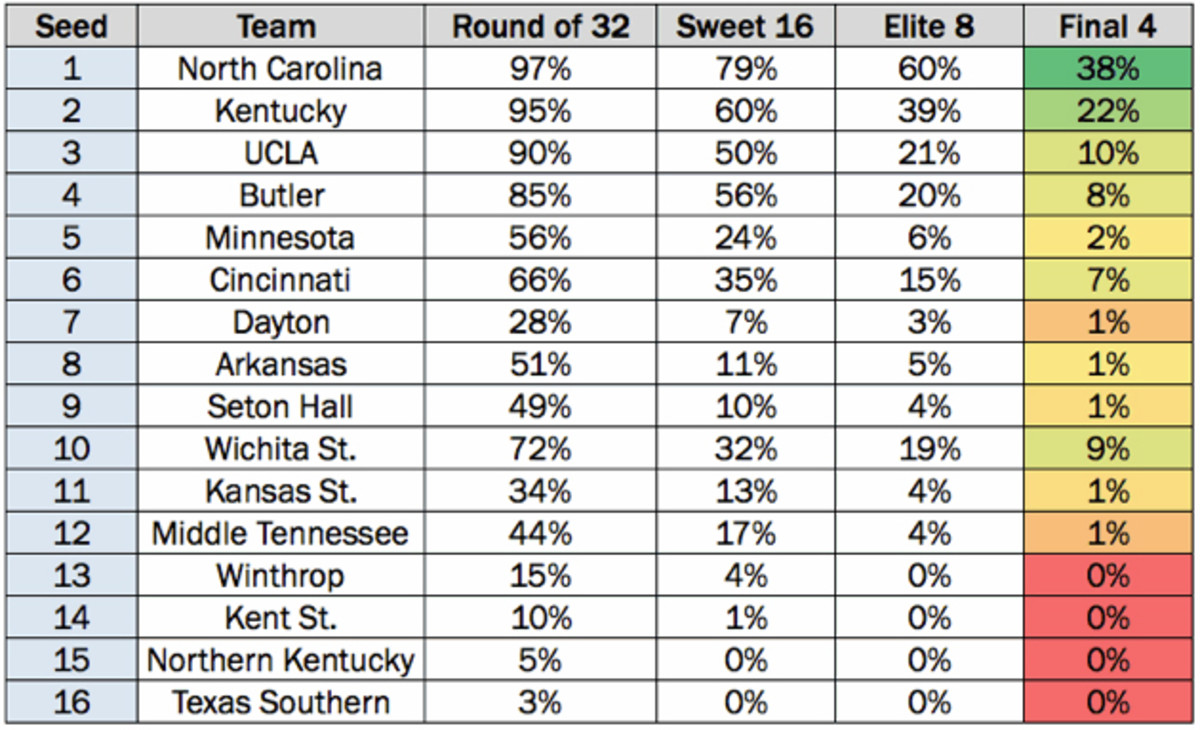This screenshot has height=730, width=1200.
Task: Select the Wichita St. team cell
Action: 280,449
